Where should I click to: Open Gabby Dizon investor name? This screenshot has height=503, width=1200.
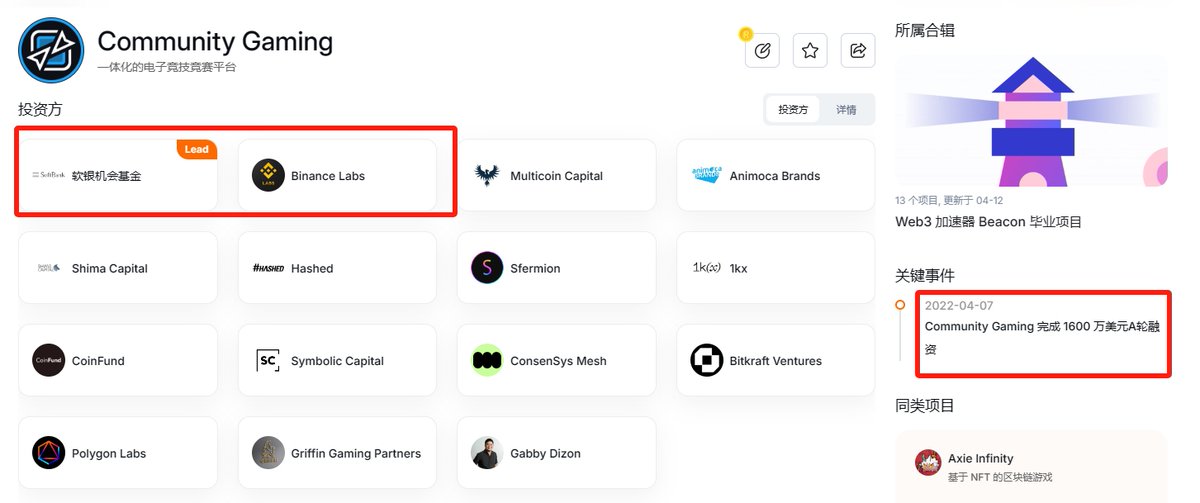click(x=545, y=453)
